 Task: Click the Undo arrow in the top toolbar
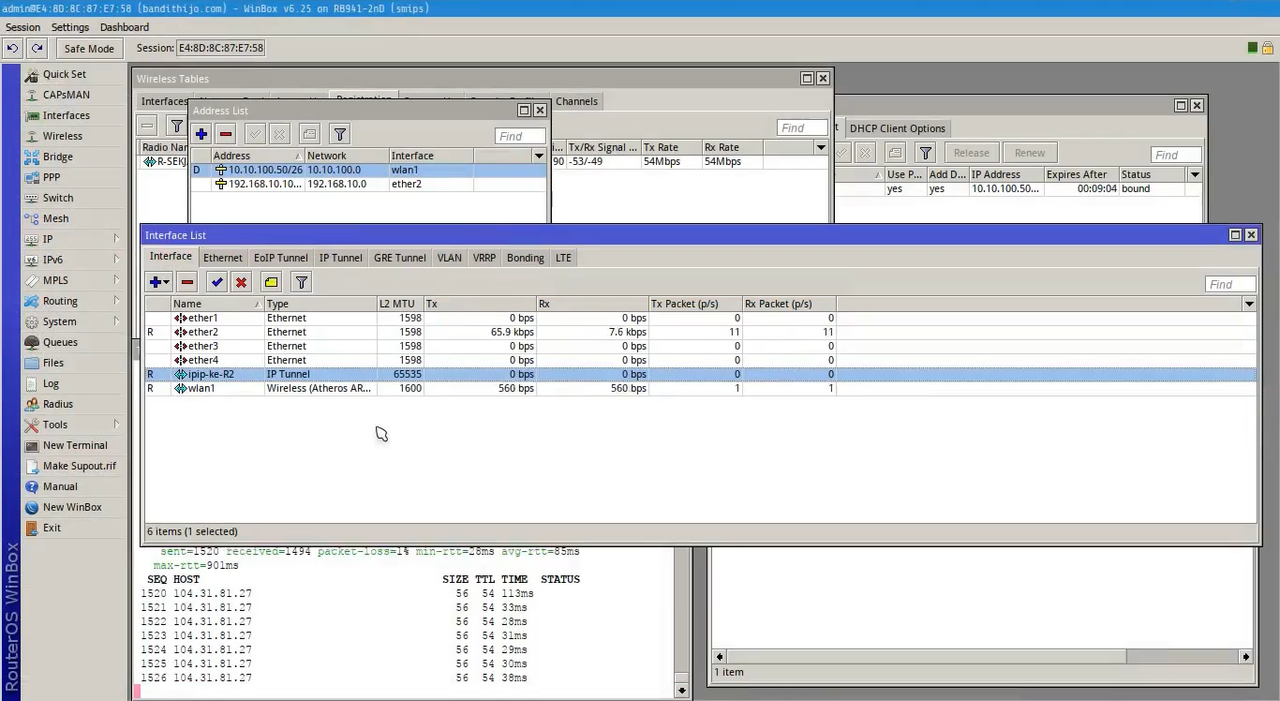[x=12, y=48]
